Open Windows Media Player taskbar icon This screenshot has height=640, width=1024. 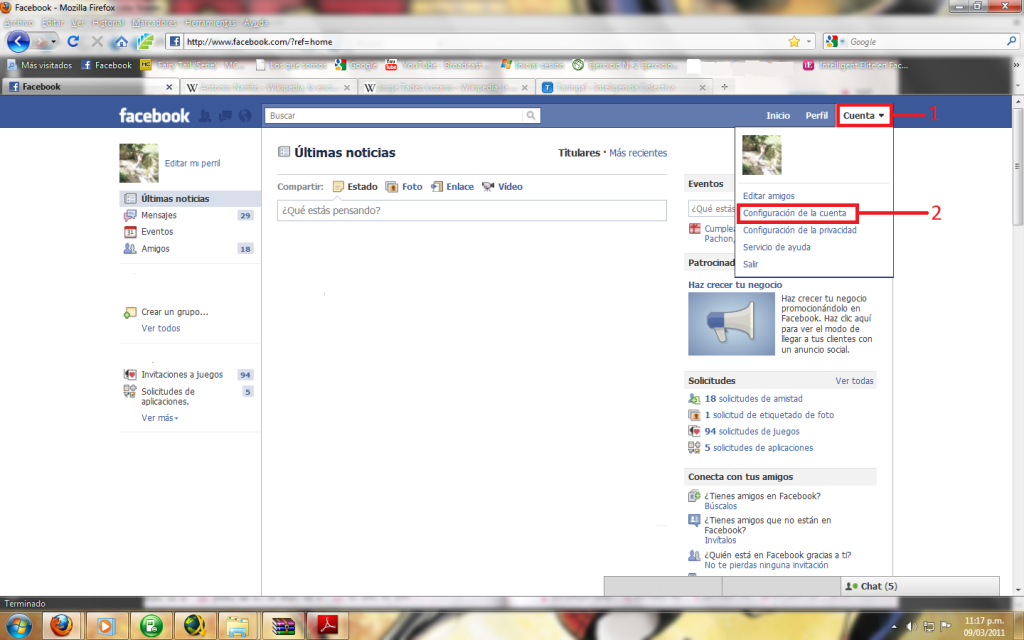105,625
